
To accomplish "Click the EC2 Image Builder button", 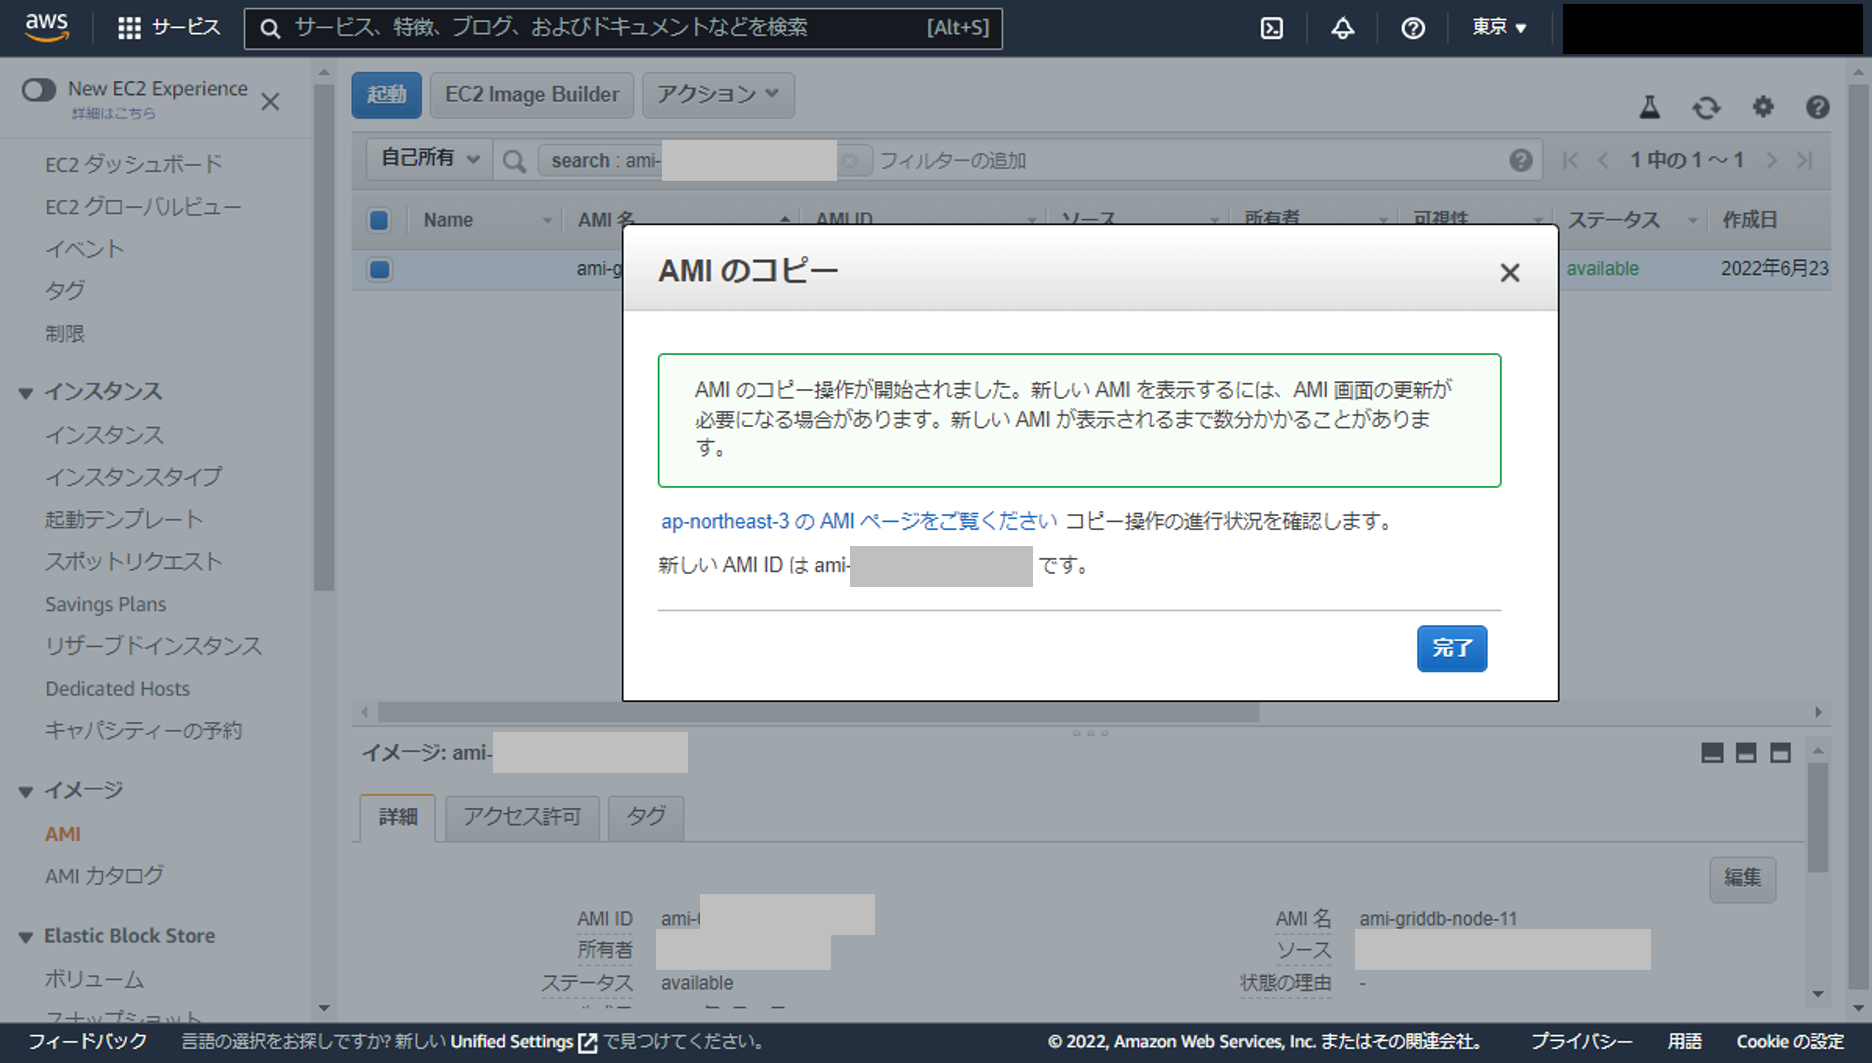I will [532, 94].
